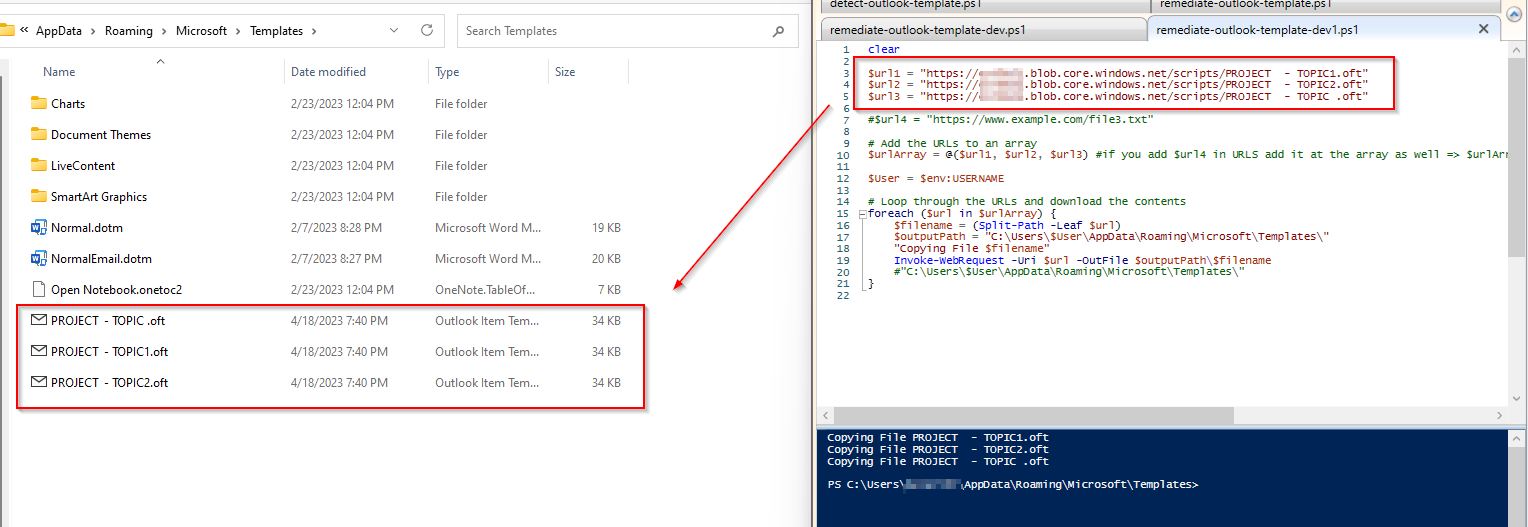Click the Charts folder icon
The width and height of the screenshot is (1528, 527).
39,103
